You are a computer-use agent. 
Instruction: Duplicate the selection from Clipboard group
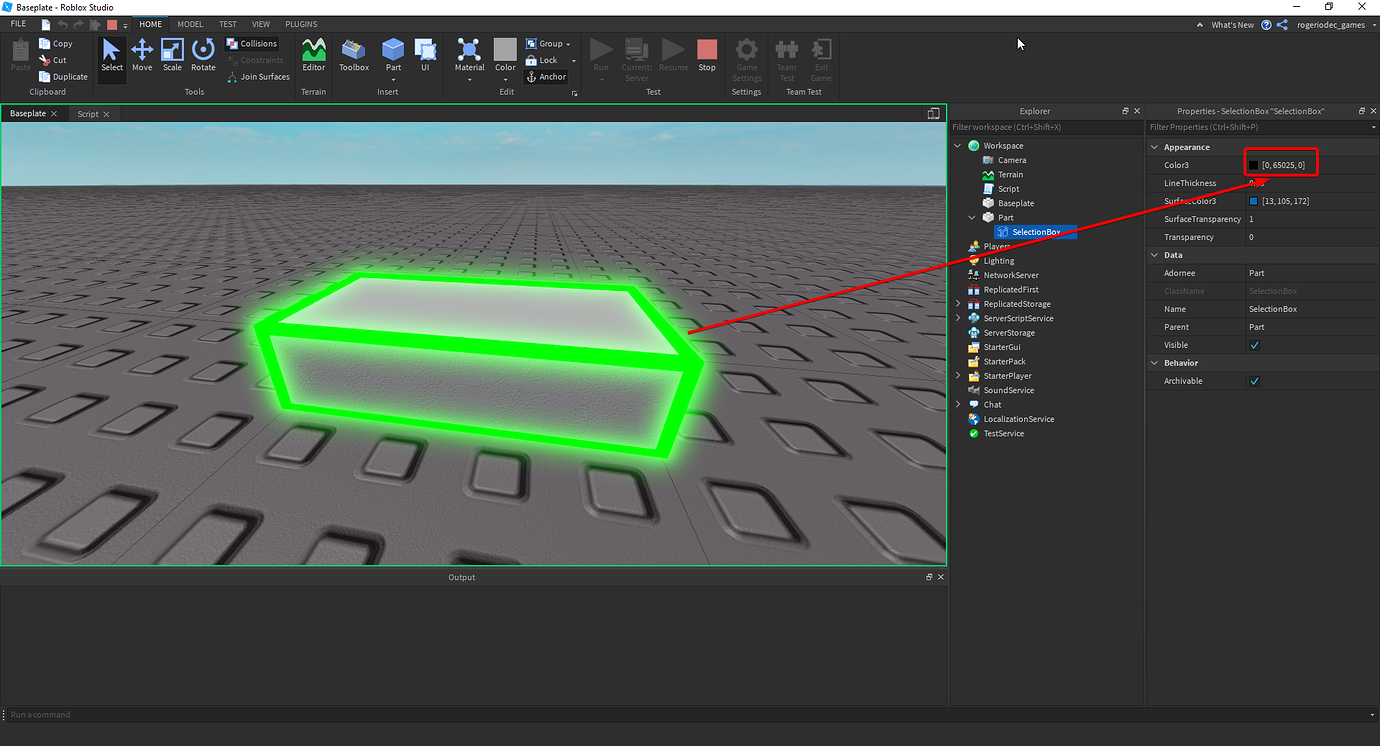pos(62,76)
